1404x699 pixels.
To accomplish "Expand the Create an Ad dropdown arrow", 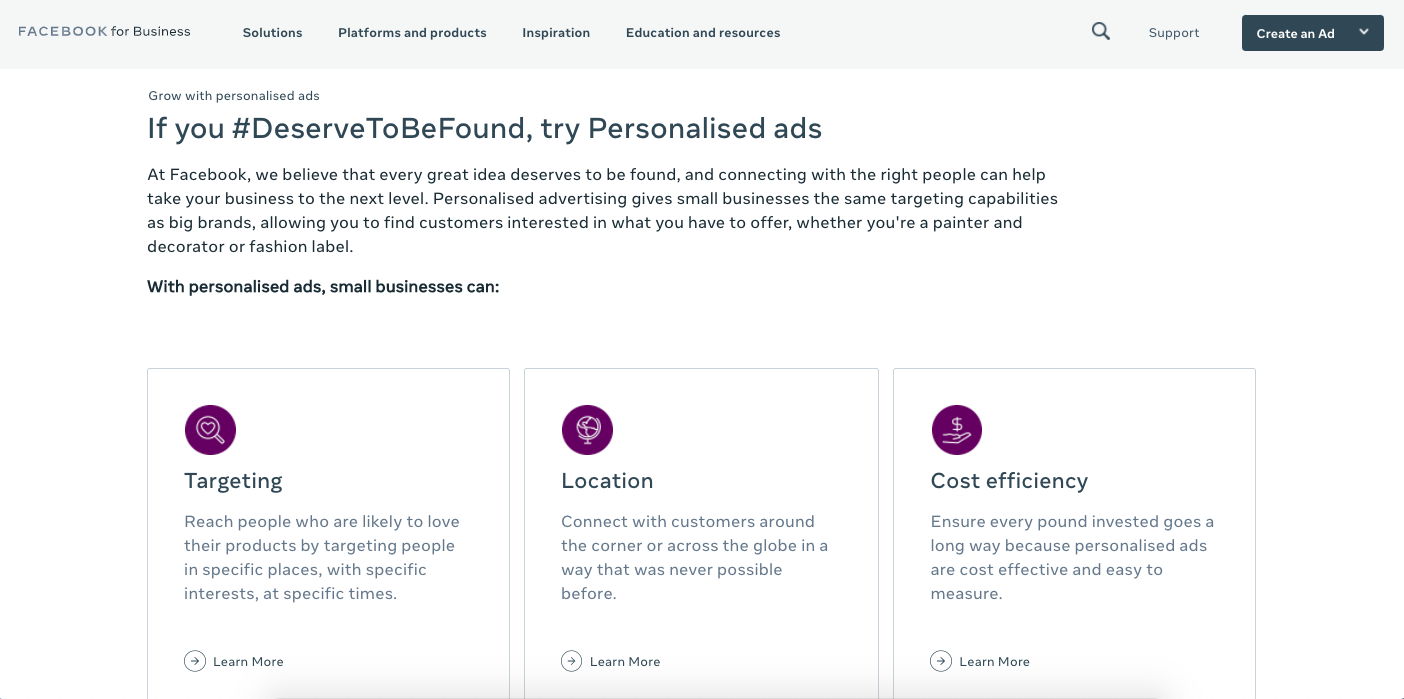I will pos(1363,32).
